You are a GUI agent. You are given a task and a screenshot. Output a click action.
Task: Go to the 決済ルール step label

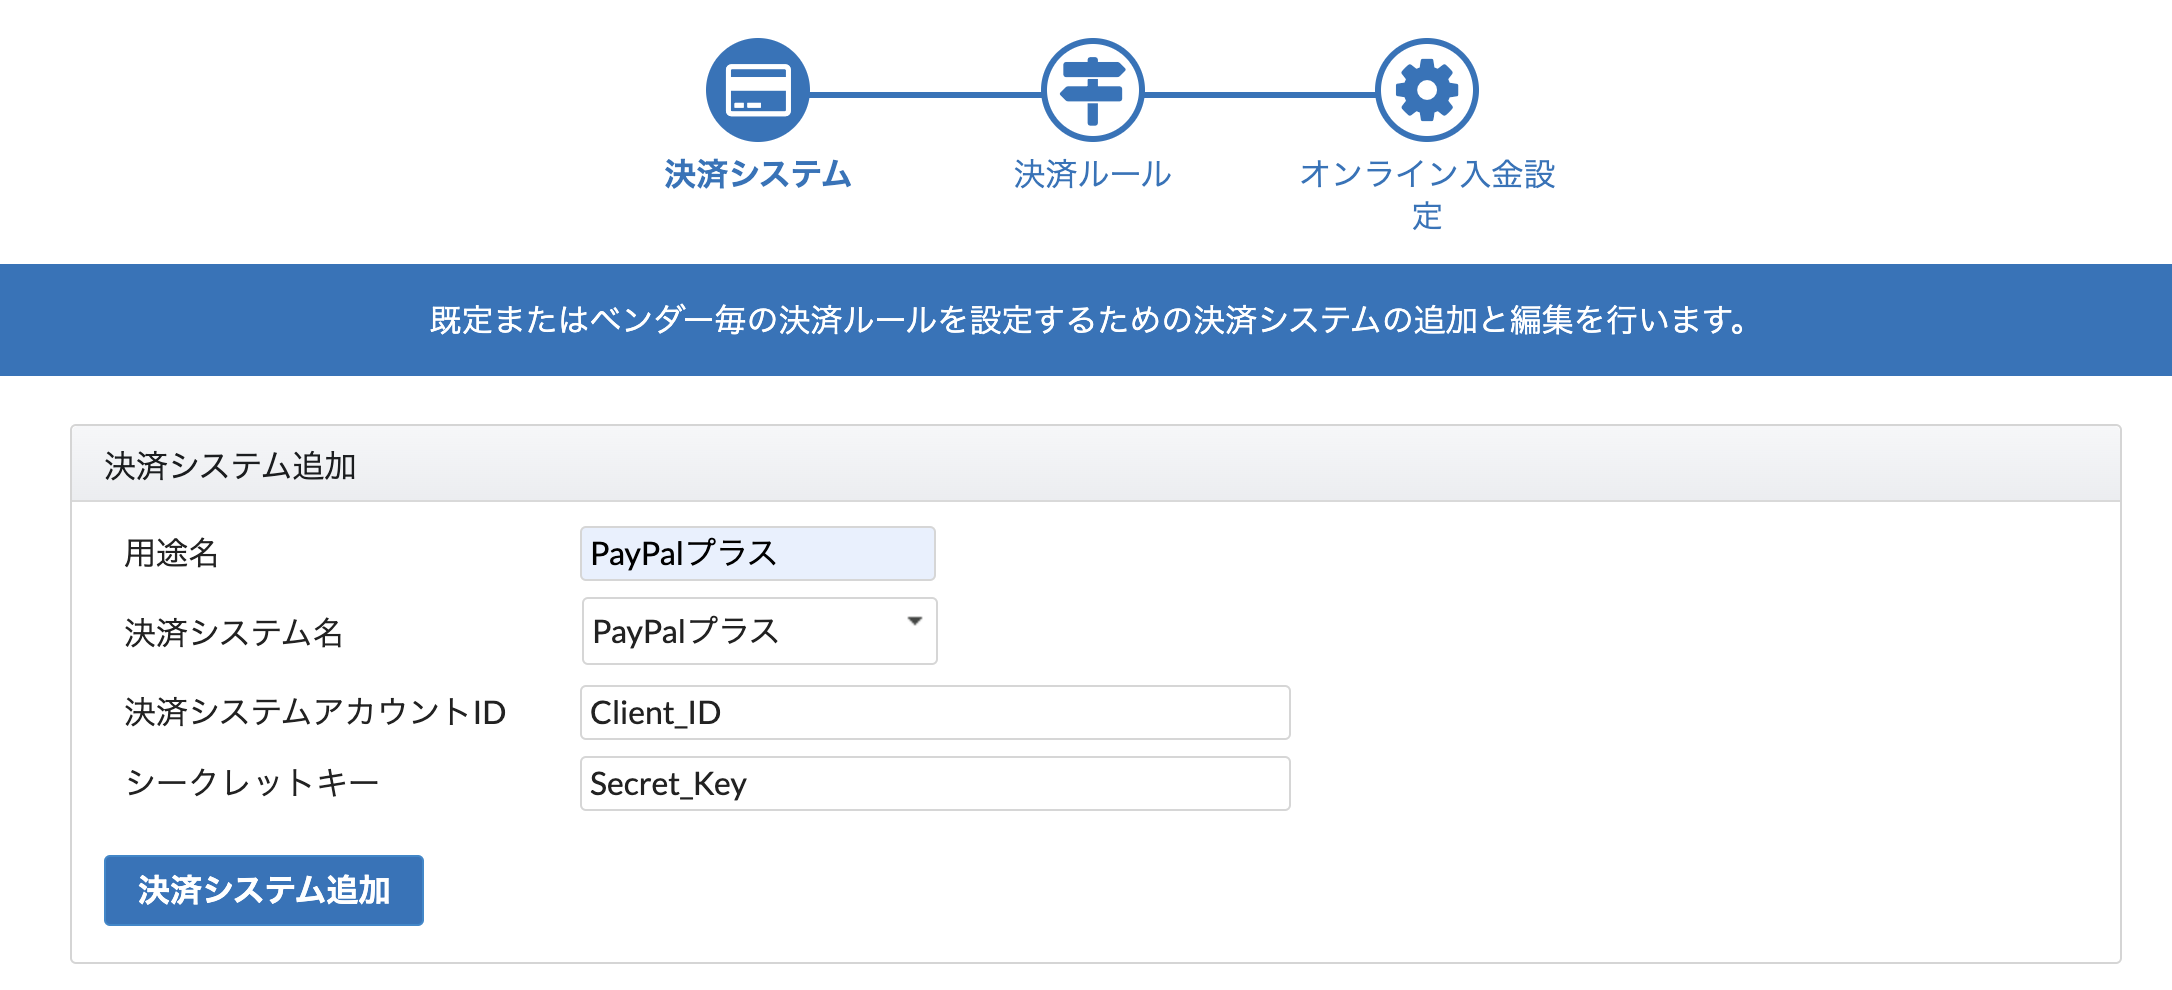click(x=1092, y=174)
